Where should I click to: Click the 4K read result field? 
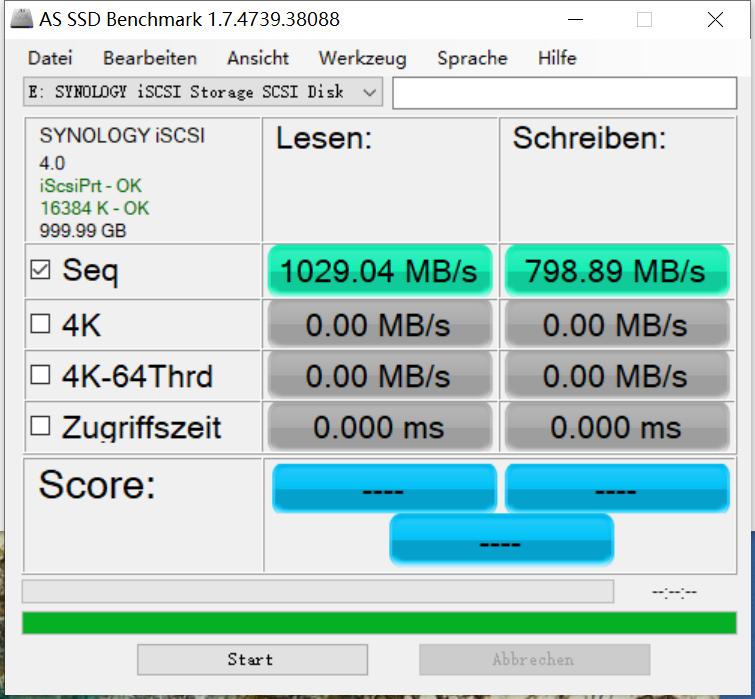(x=379, y=324)
